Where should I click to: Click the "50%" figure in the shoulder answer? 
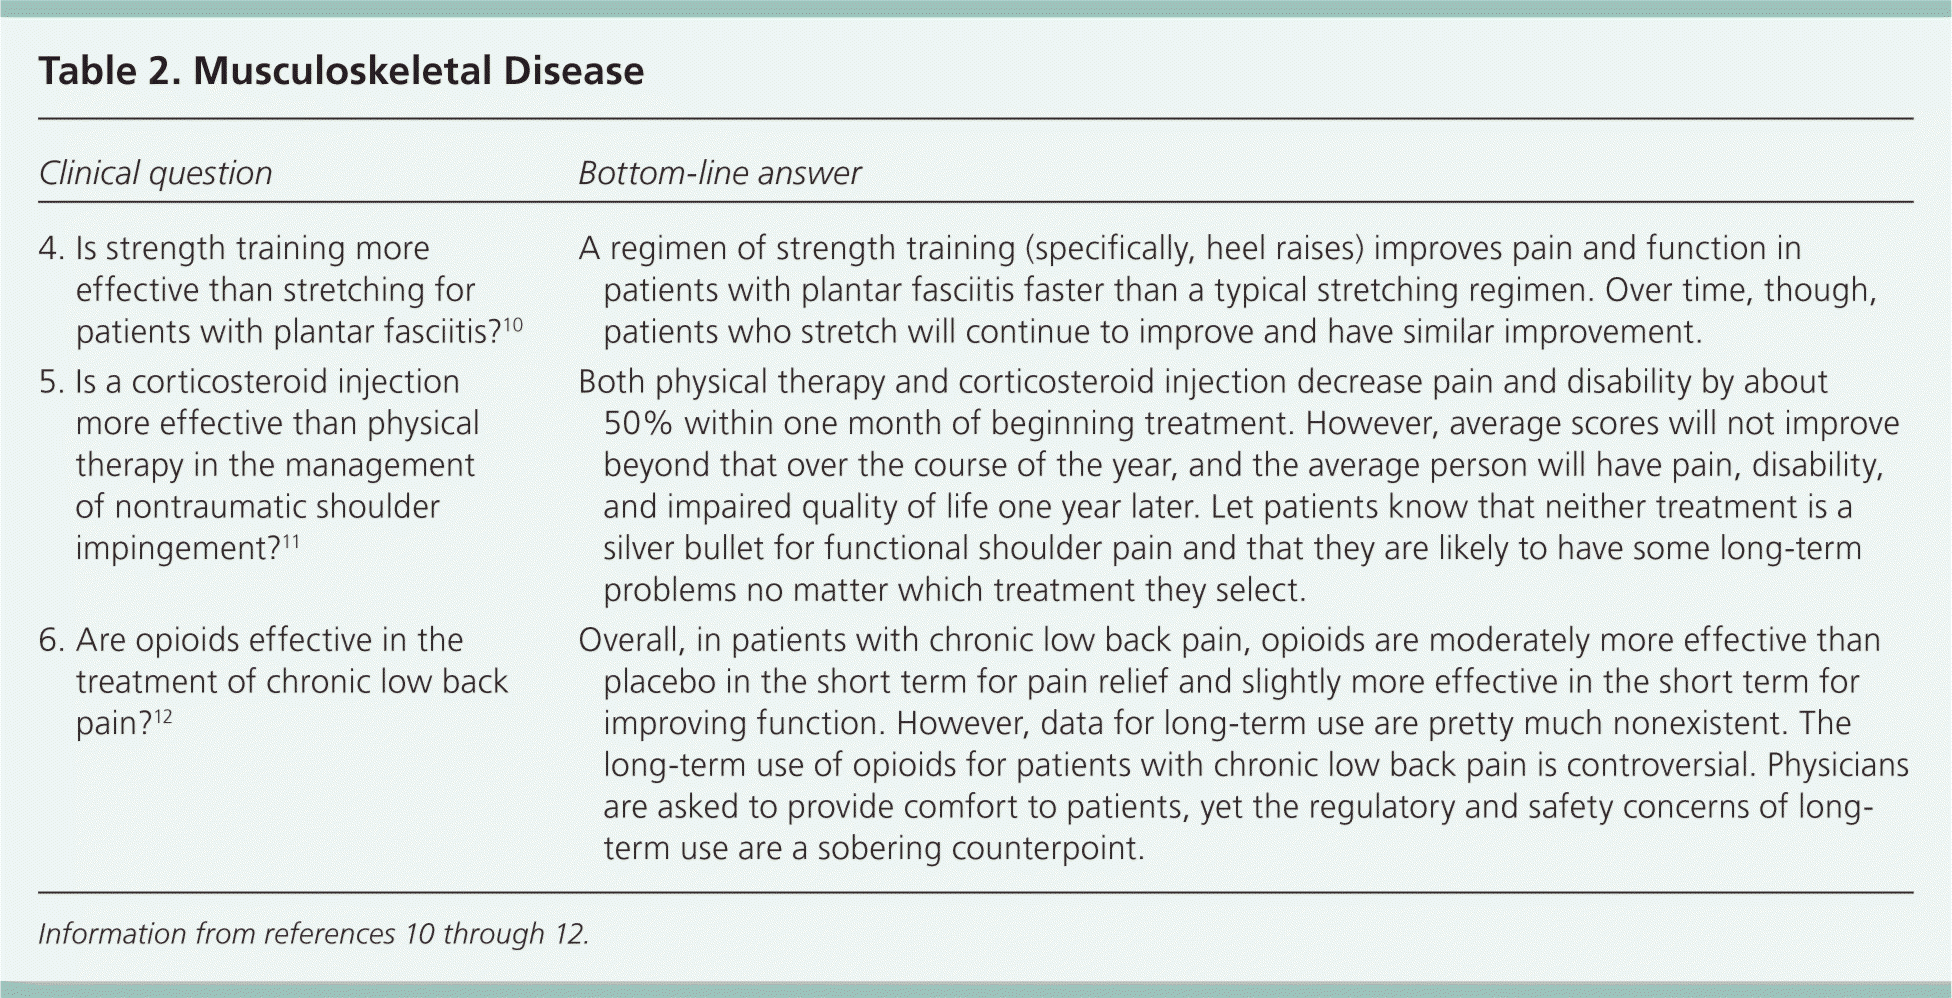tap(638, 424)
